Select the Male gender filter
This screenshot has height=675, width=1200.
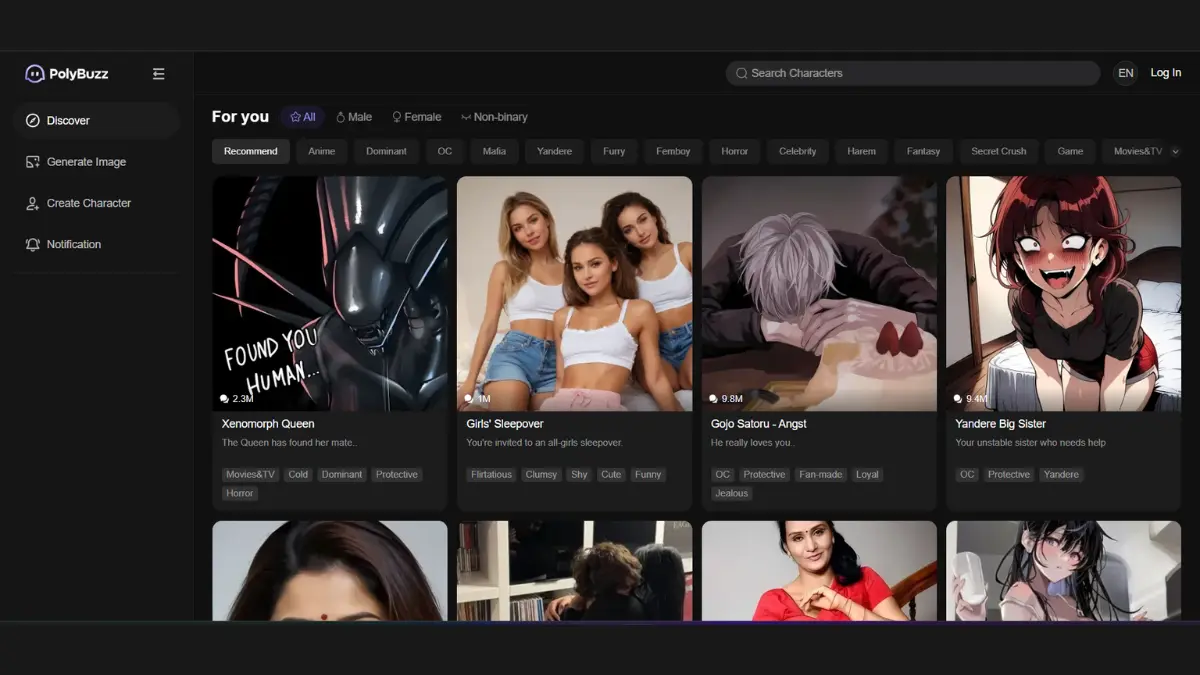[x=354, y=116]
